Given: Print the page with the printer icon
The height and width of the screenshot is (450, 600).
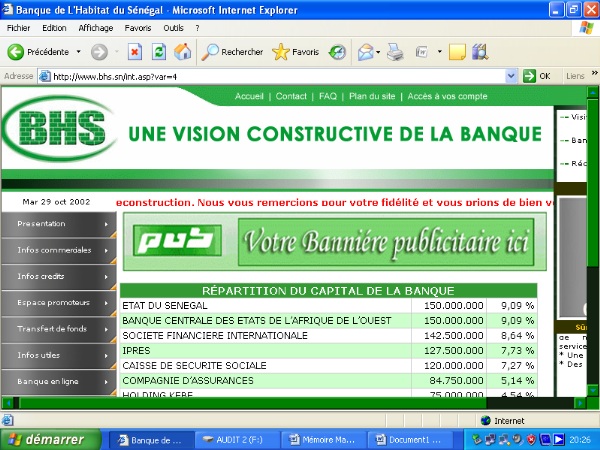Looking at the screenshot, I should [395, 52].
